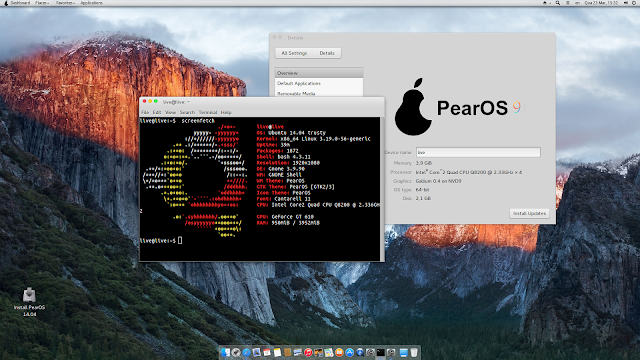The image size is (640, 360).
Task: Open the list menu icon in top panel
Action: pyautogui.click(x=568, y=3)
